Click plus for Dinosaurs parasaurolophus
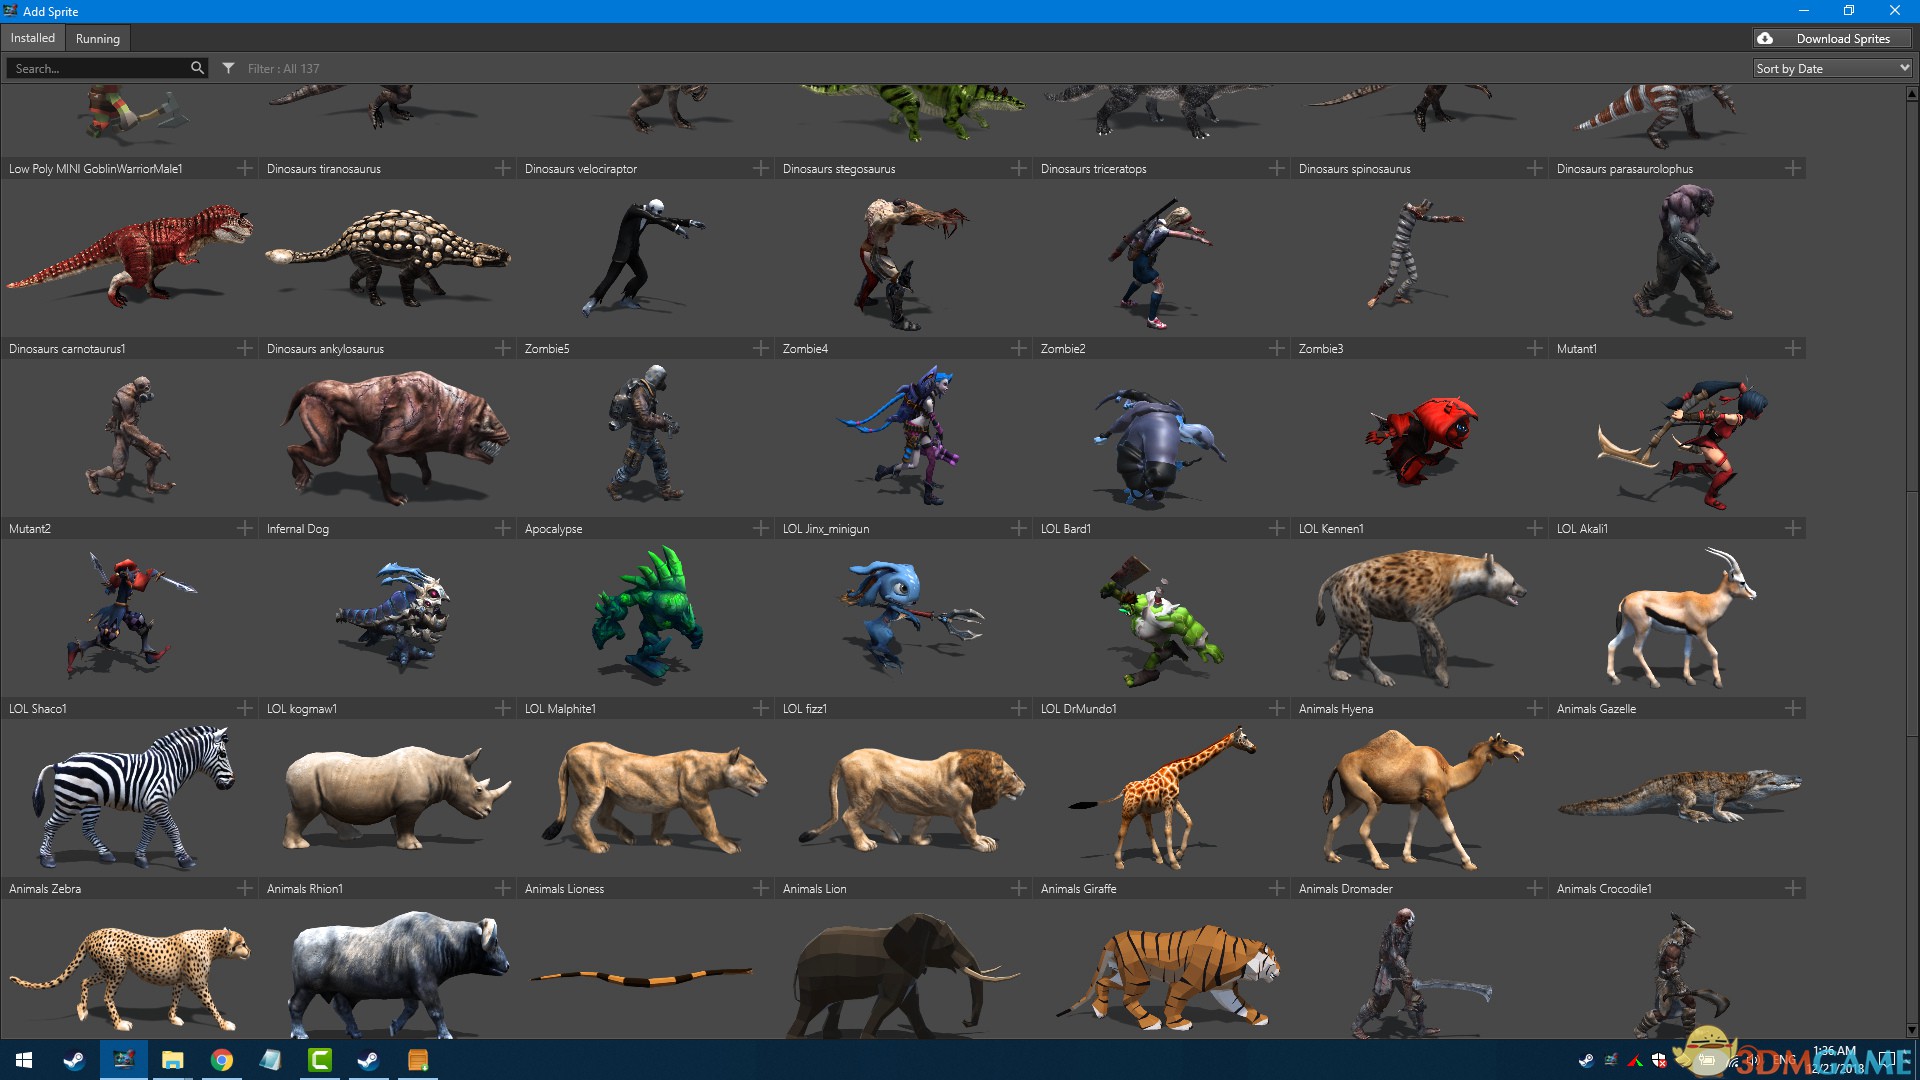Screen dimensions: 1920x1080 1793,168
